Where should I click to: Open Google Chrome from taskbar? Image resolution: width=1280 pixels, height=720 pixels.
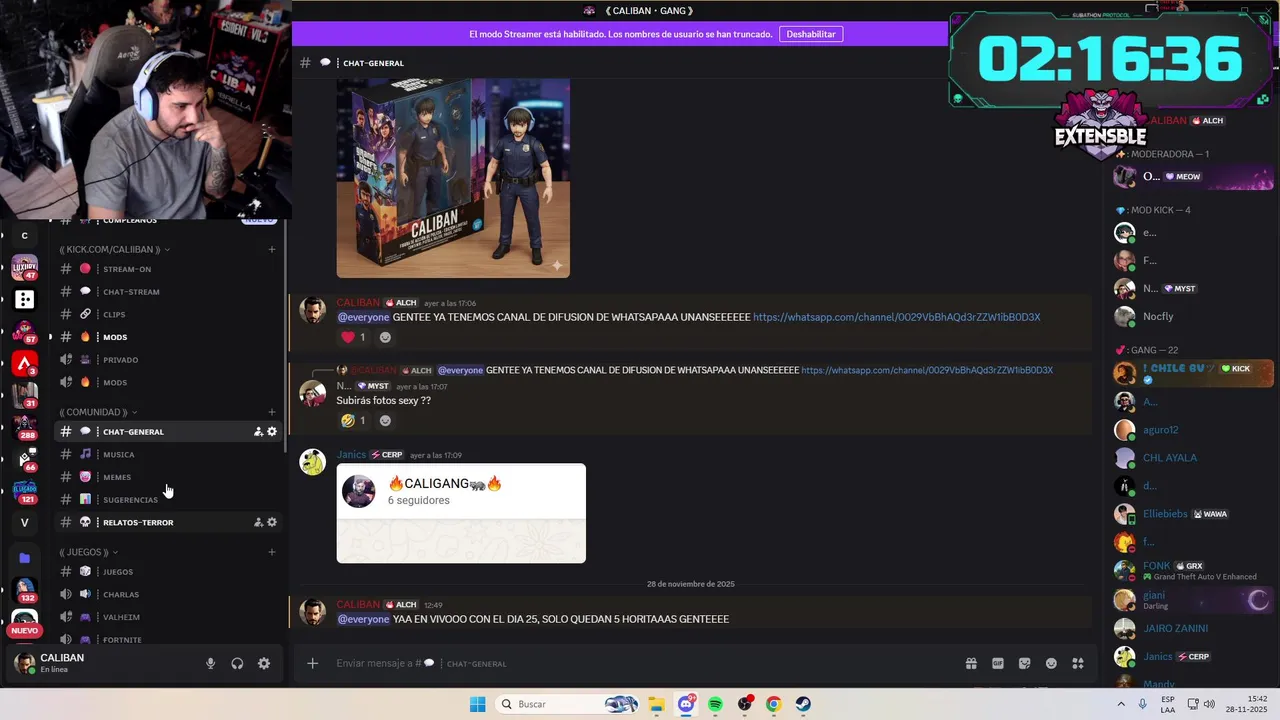773,704
